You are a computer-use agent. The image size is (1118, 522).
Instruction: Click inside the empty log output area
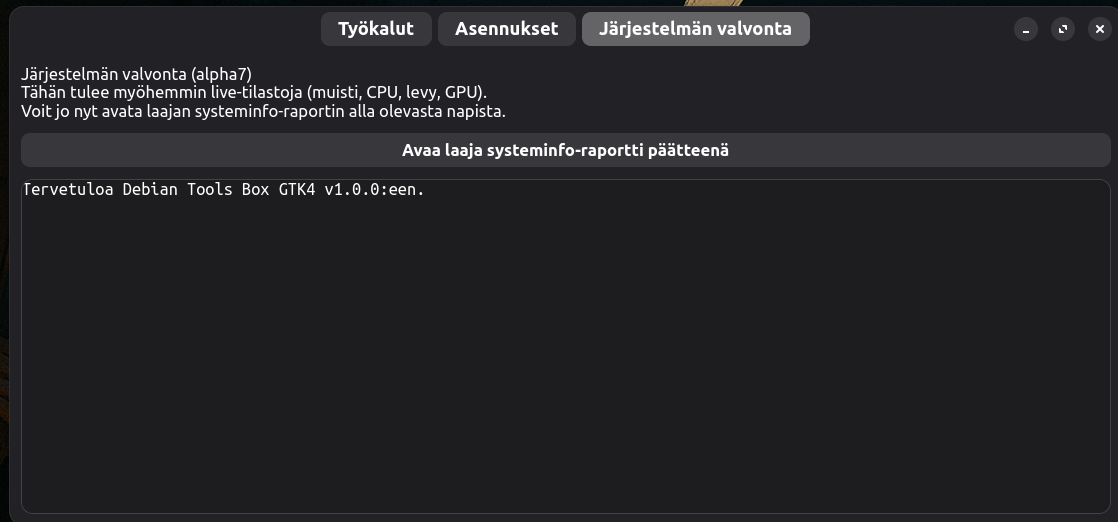(x=565, y=360)
